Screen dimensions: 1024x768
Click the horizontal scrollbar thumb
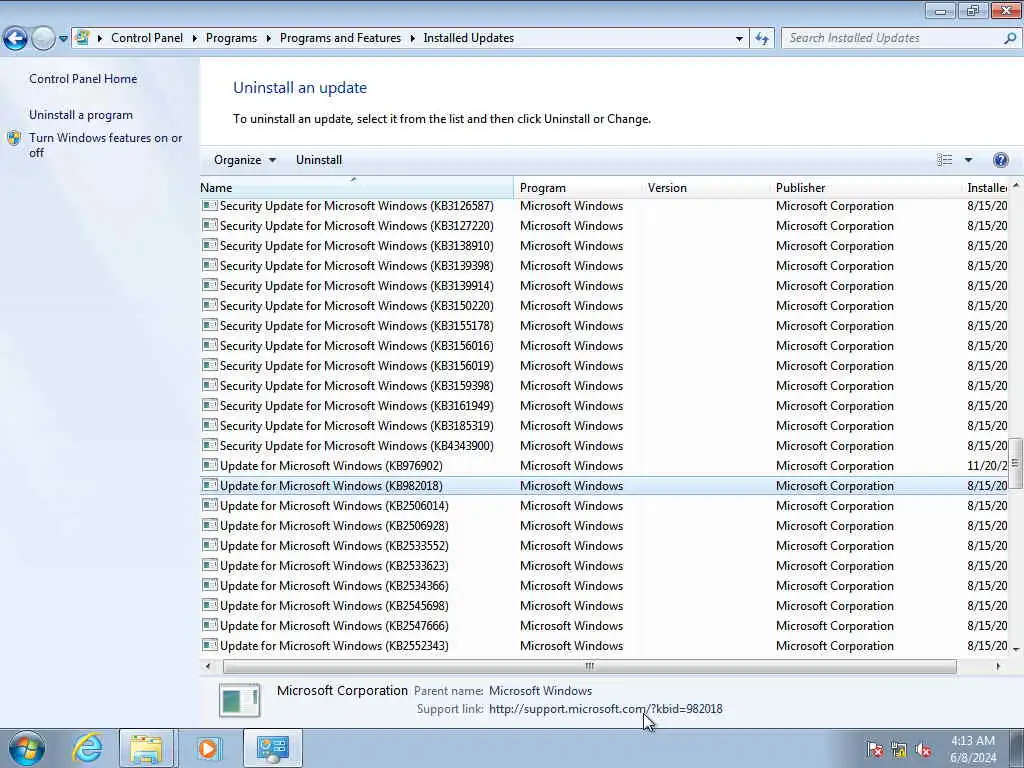(x=590, y=666)
